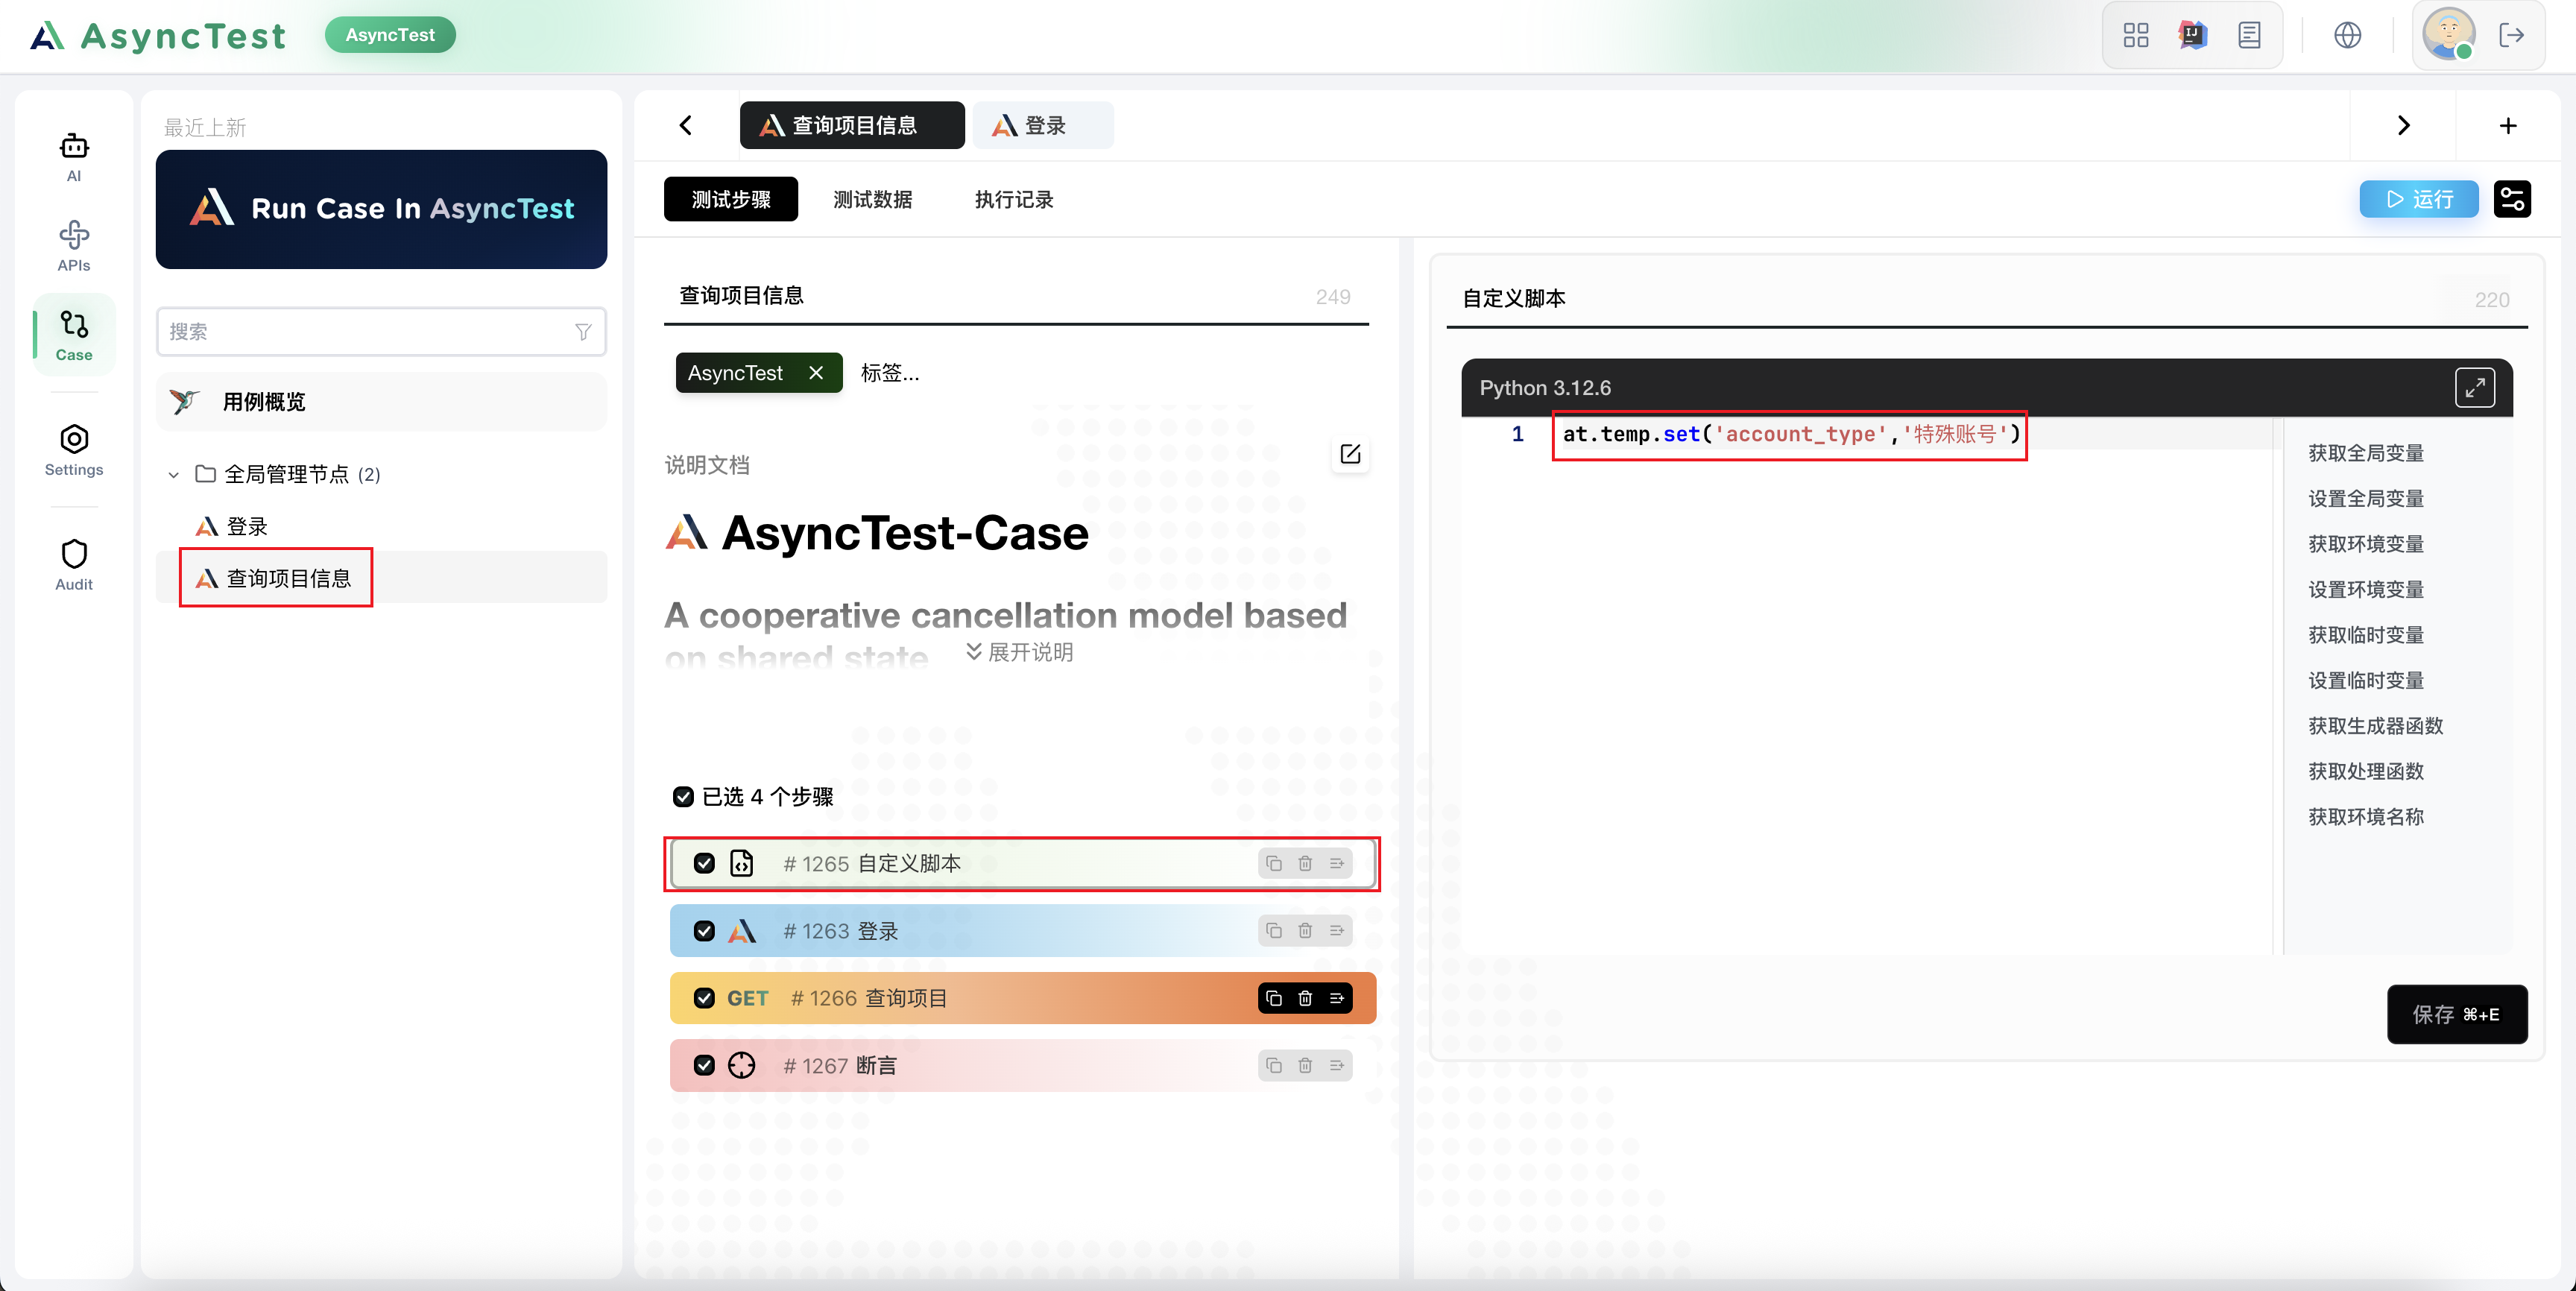
Task: Open run settings icon next to 运行
Action: (2511, 199)
